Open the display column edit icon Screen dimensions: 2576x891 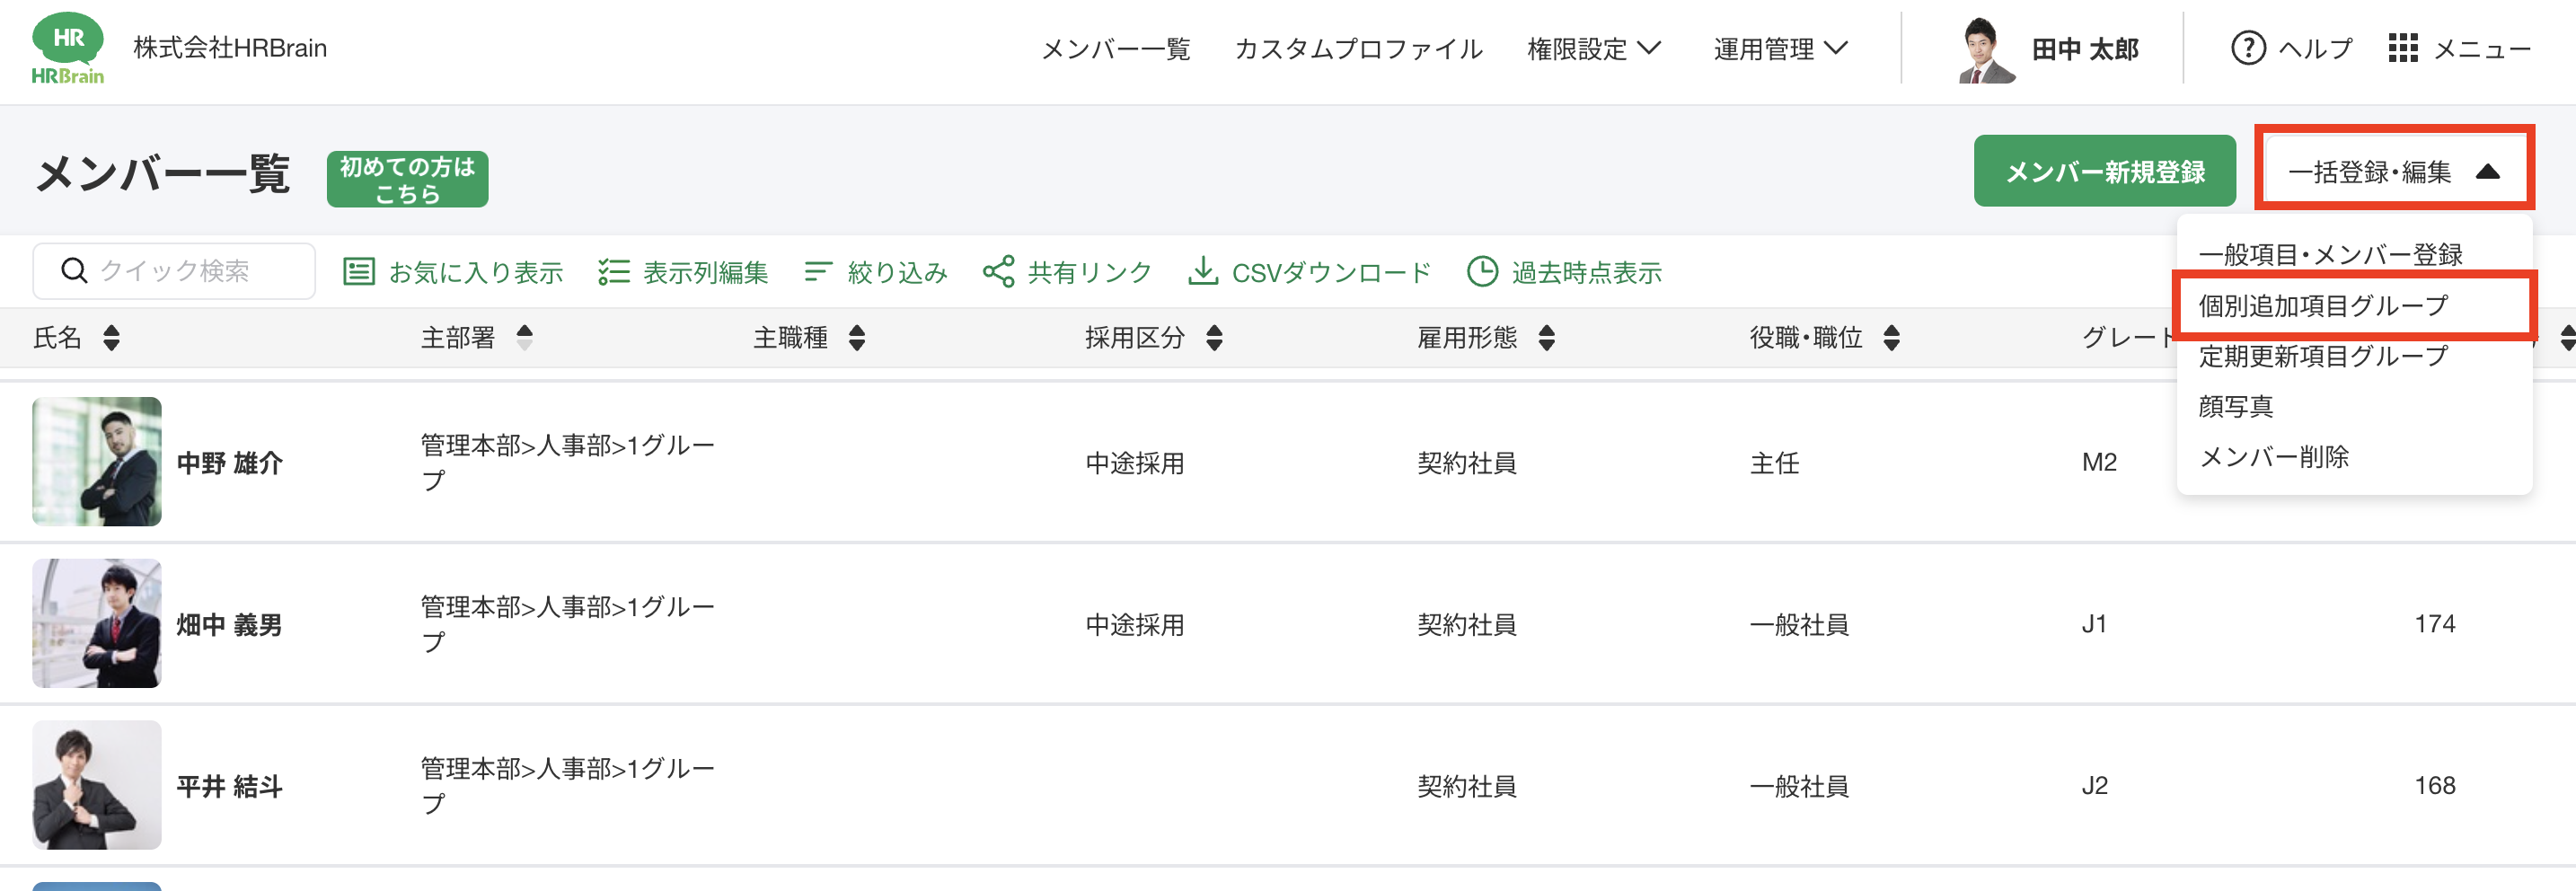(x=613, y=272)
